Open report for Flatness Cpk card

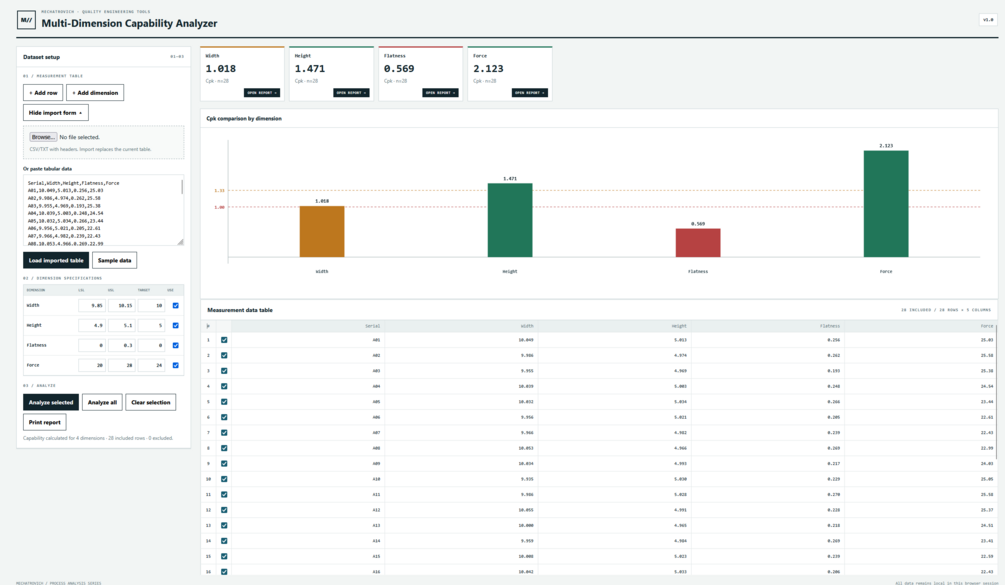click(x=440, y=93)
